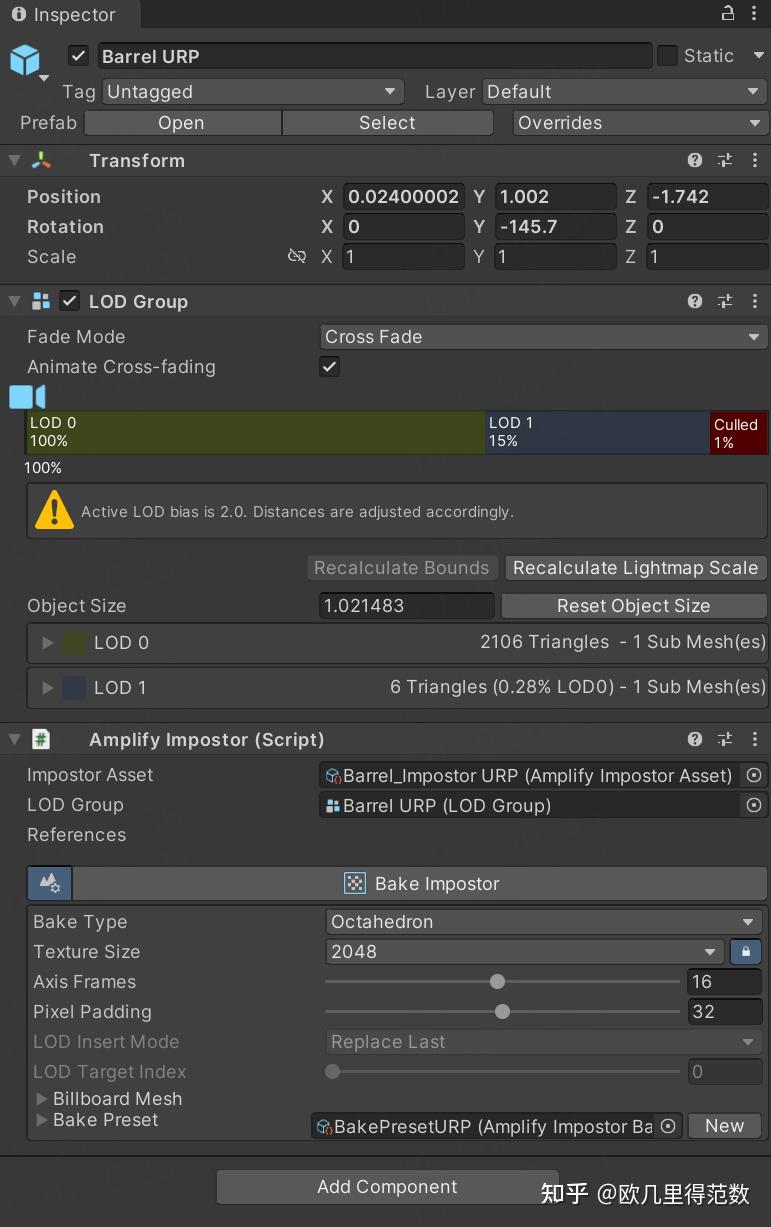Adjust the Pixel Padding slider
The width and height of the screenshot is (771, 1227).
(x=503, y=1011)
